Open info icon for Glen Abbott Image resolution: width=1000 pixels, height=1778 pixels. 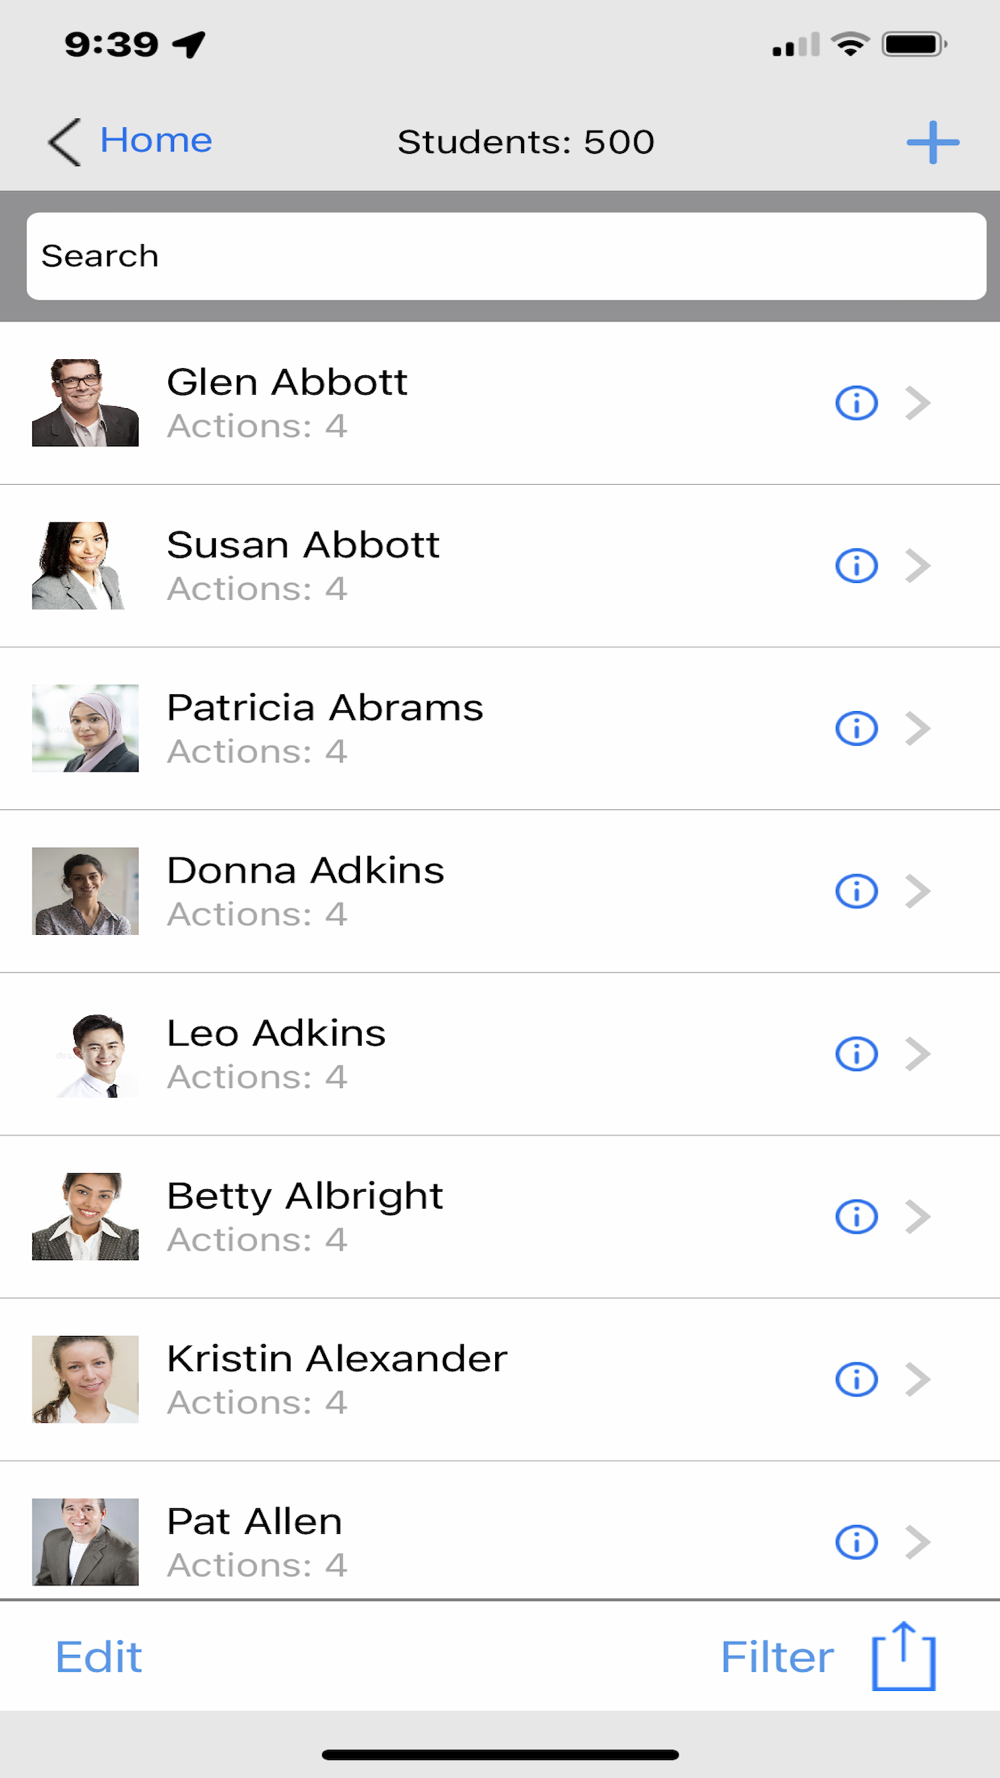(x=856, y=403)
